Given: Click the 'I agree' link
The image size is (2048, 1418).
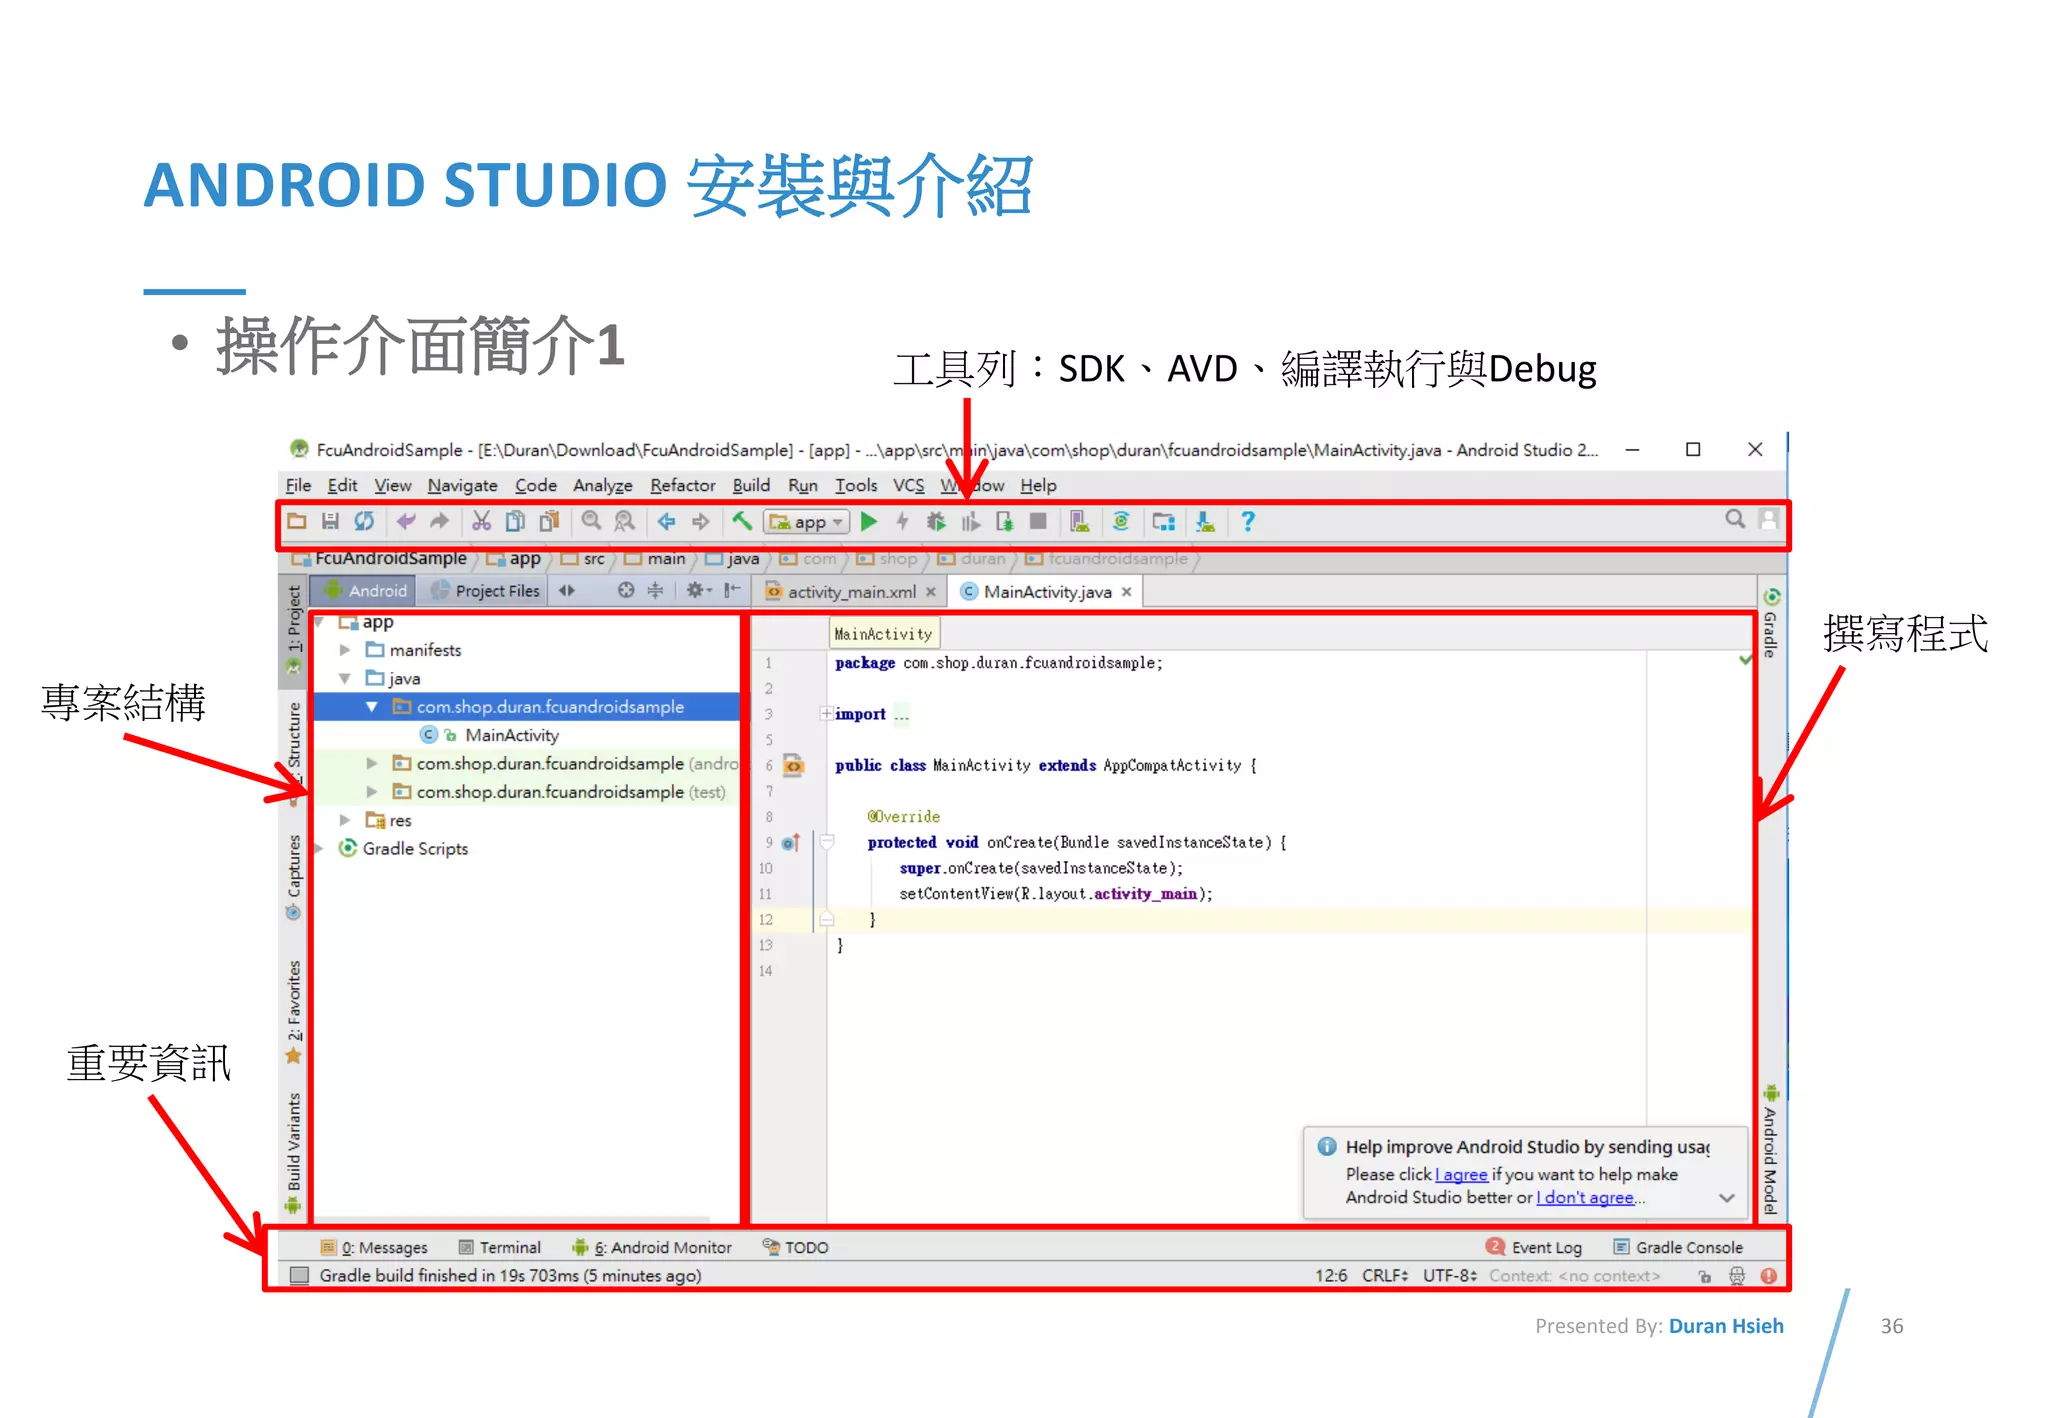Looking at the screenshot, I should [x=1461, y=1174].
